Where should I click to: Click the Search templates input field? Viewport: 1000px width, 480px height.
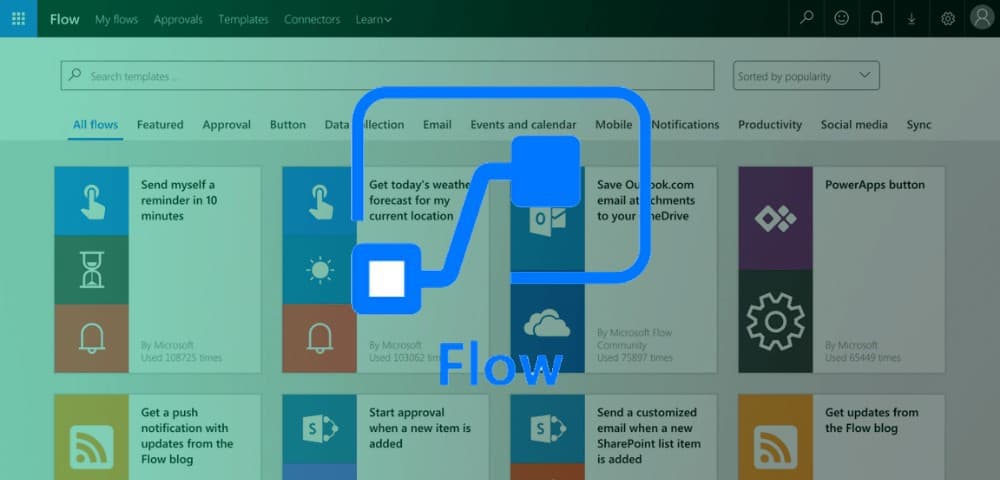point(387,76)
